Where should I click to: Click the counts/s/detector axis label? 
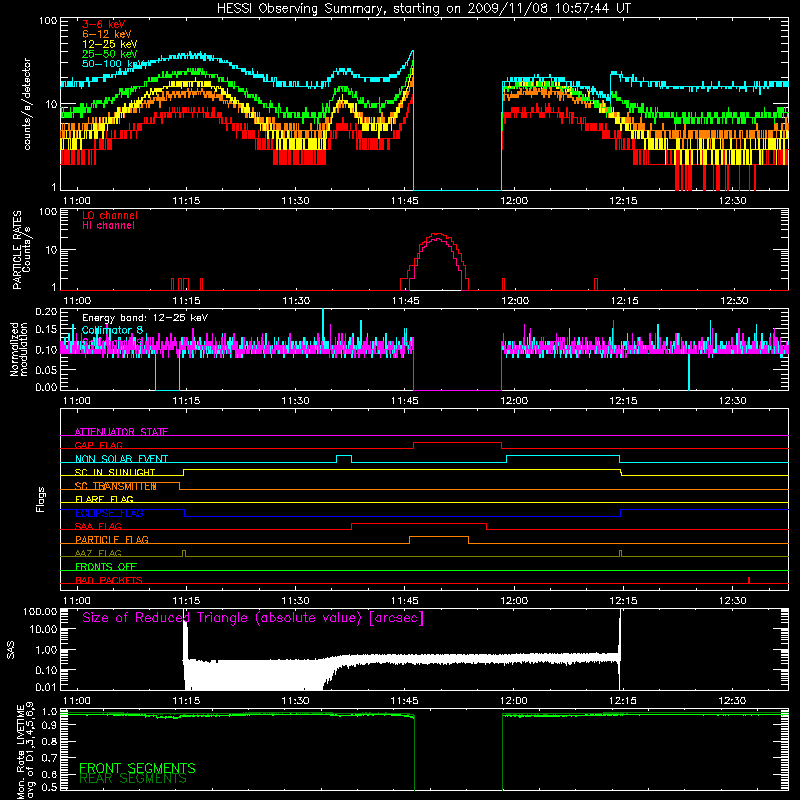pyautogui.click(x=27, y=104)
